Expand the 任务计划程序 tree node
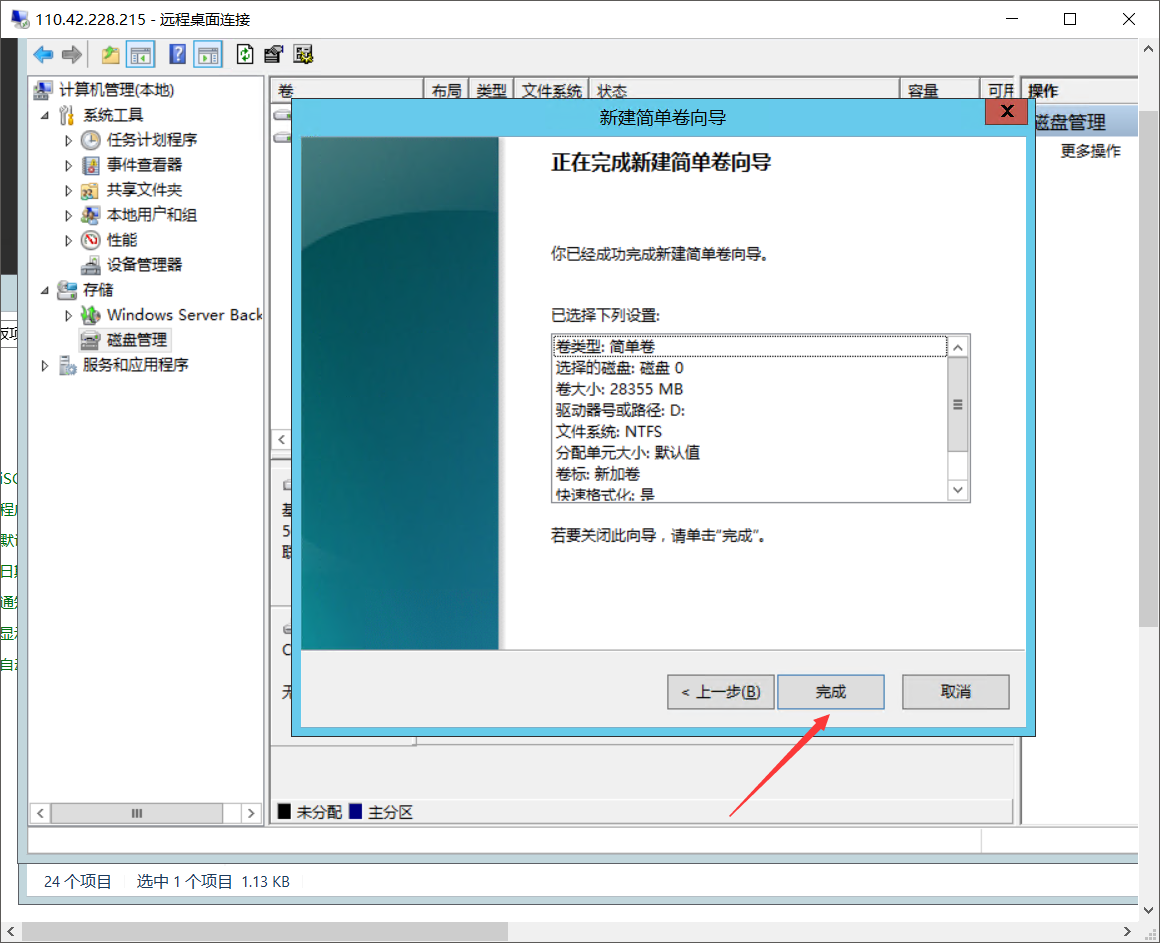1160x943 pixels. tap(69, 140)
